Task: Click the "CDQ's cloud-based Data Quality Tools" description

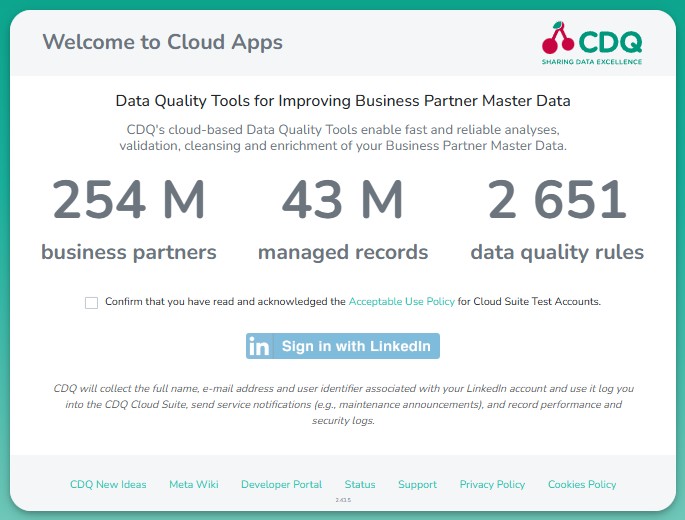Action: tap(343, 137)
